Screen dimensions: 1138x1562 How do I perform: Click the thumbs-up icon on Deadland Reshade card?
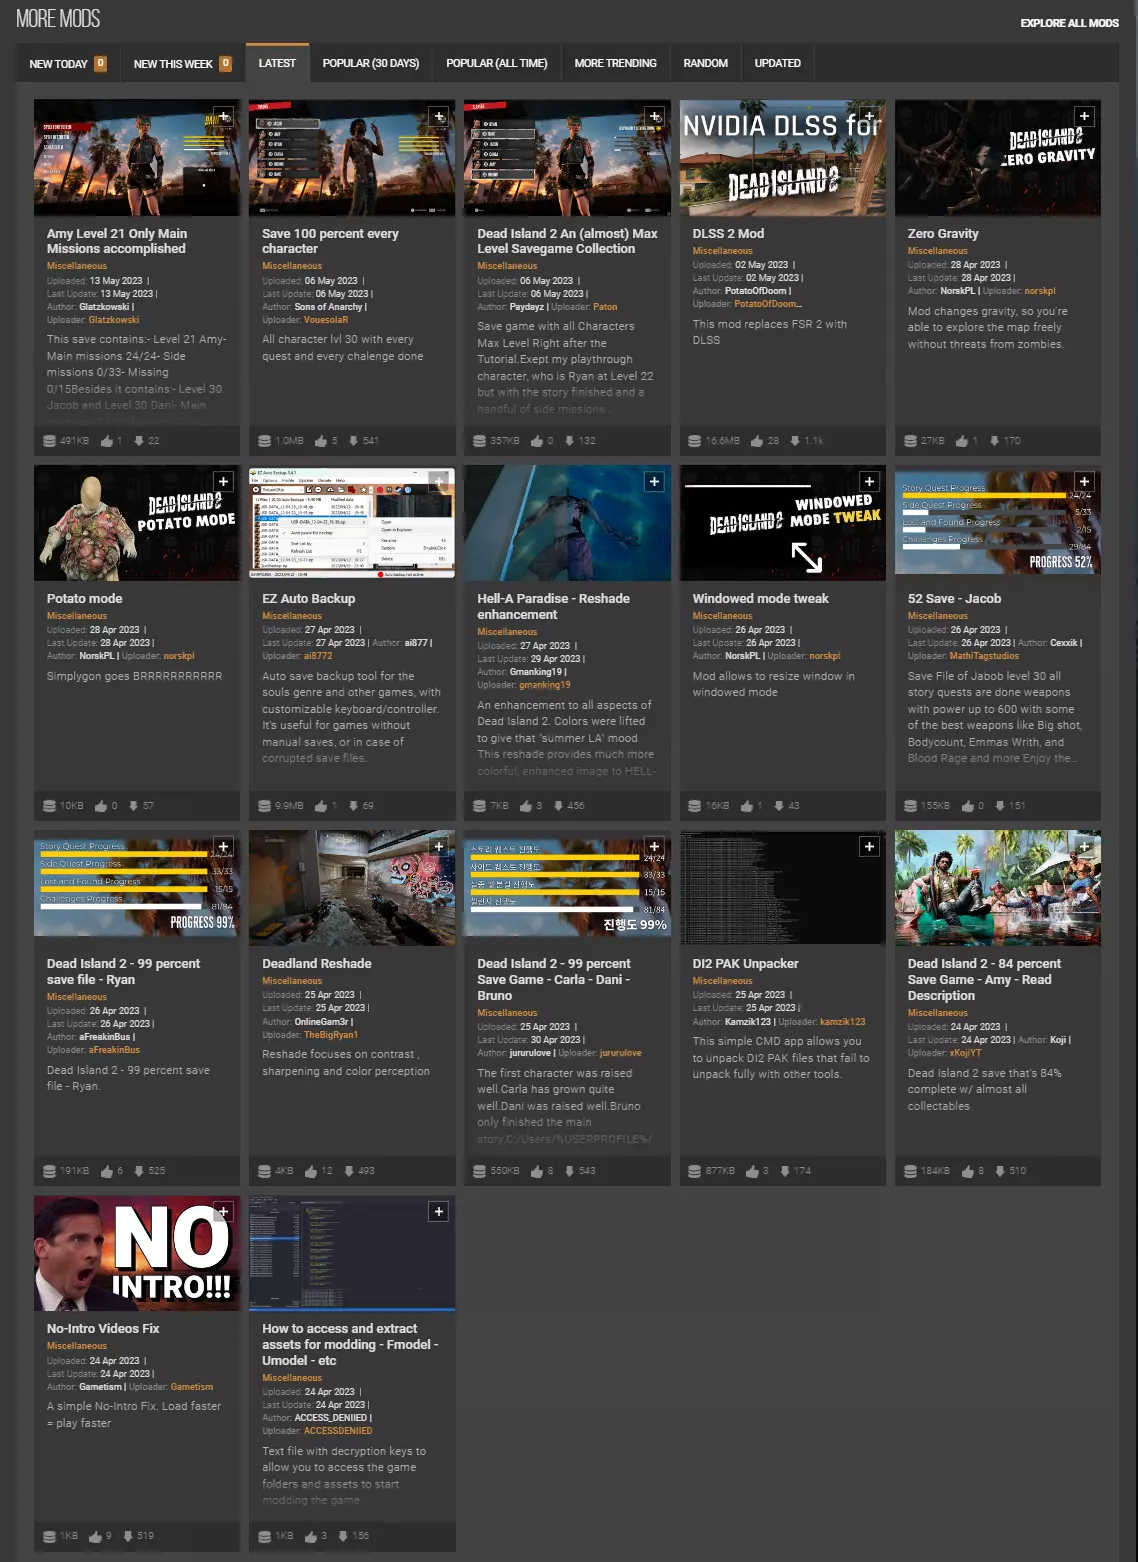tap(311, 1171)
